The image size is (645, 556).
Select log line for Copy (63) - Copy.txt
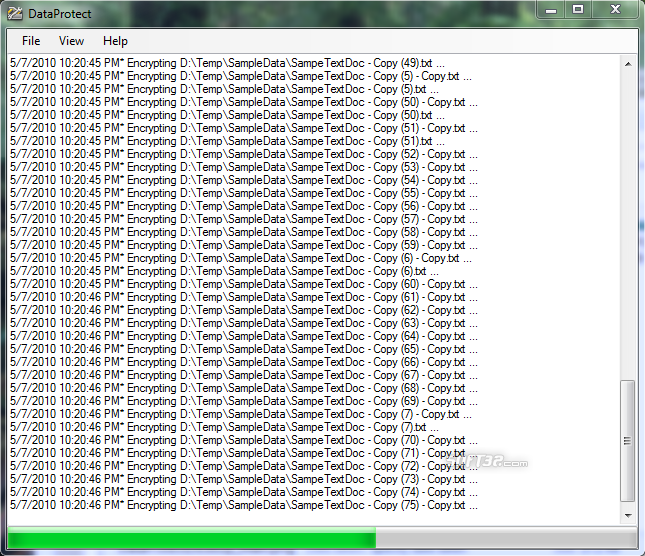click(244, 324)
